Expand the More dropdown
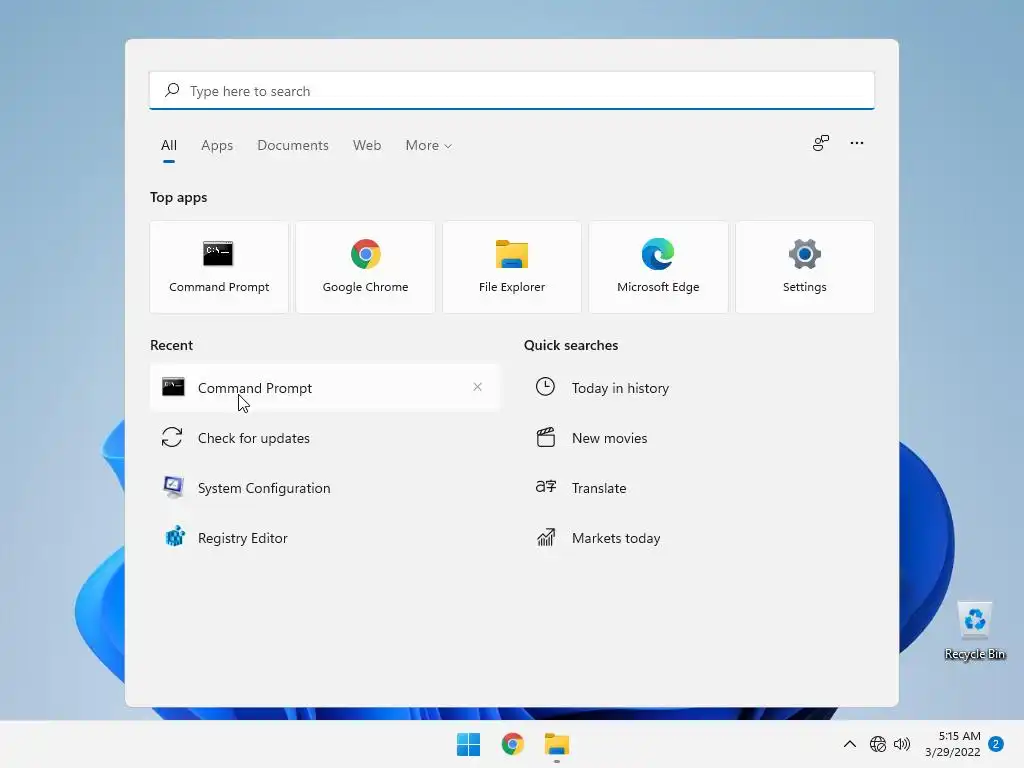Screen dimensions: 1024x768 tap(428, 145)
